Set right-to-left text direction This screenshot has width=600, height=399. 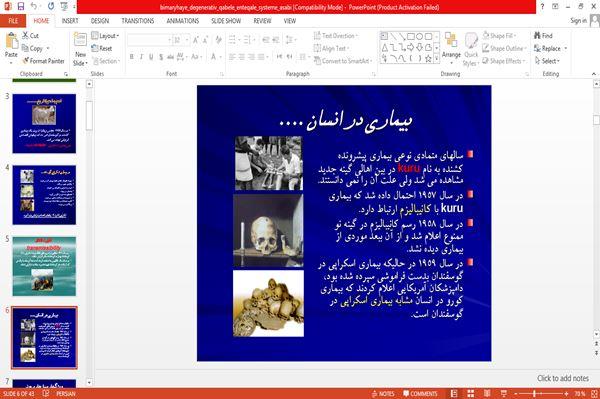tap(289, 57)
